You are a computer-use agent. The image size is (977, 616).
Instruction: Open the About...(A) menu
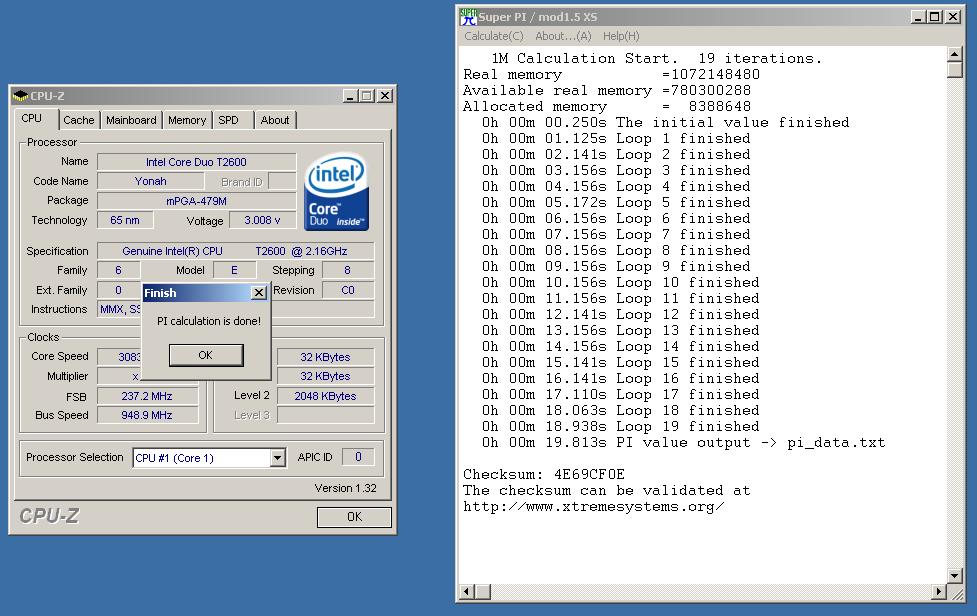coord(563,36)
